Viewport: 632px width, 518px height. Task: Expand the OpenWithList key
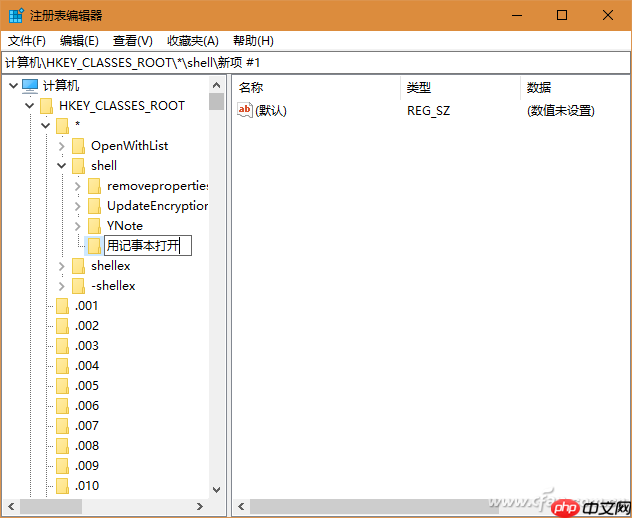(x=62, y=146)
